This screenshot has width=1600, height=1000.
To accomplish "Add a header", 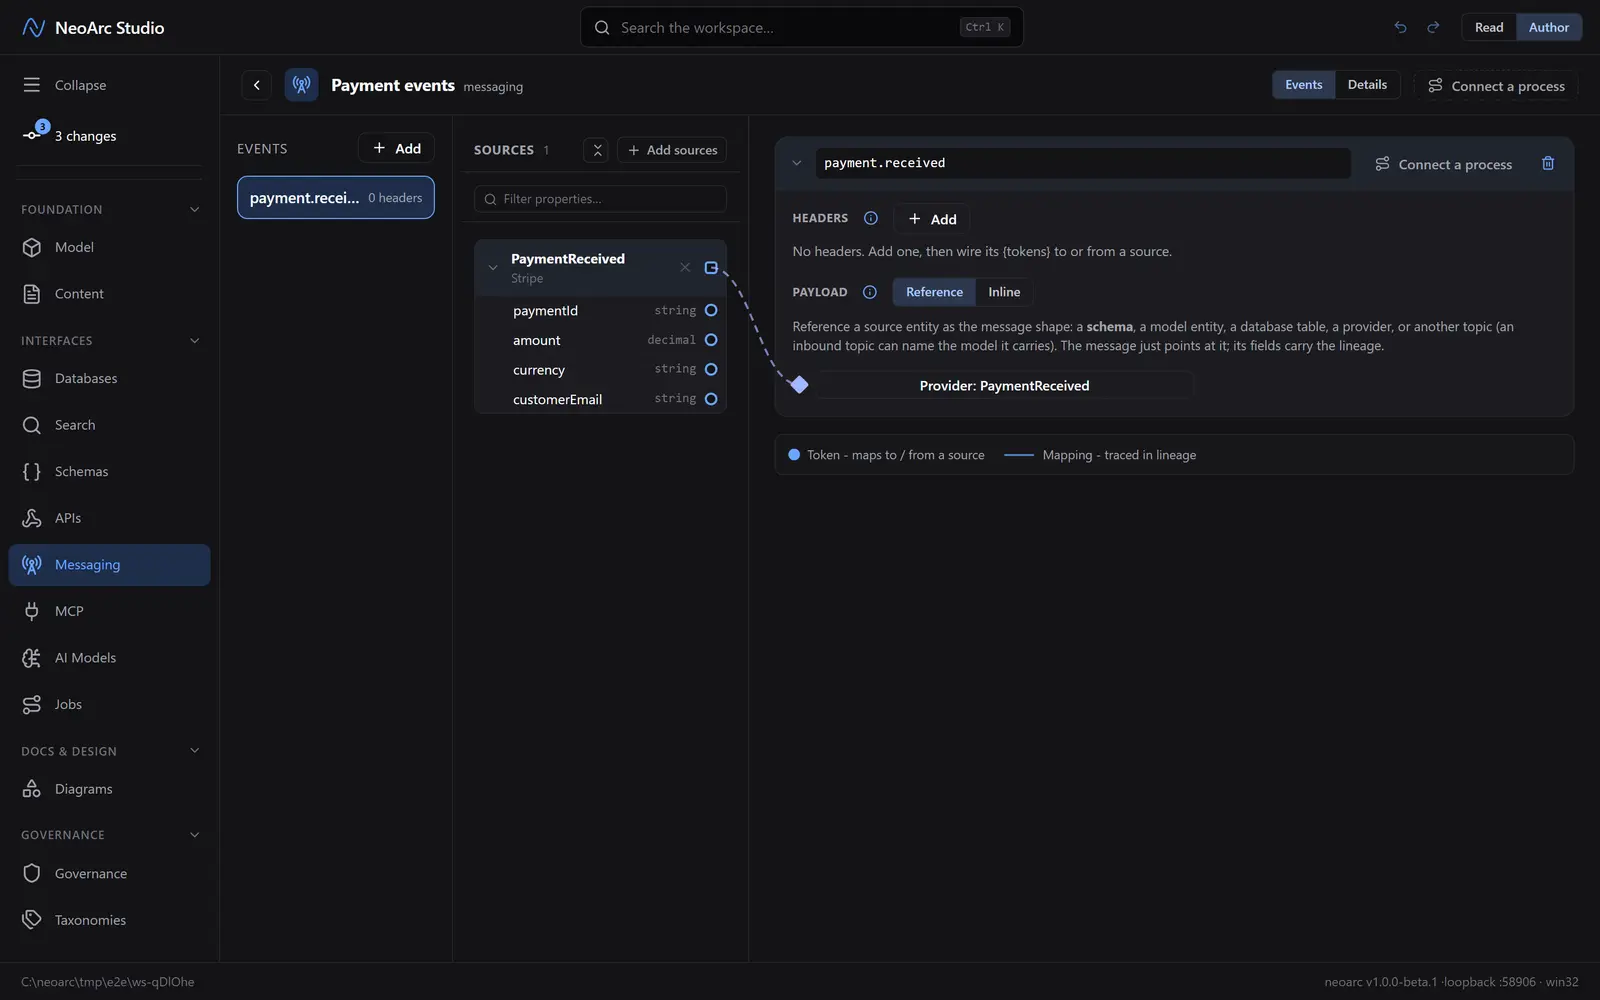I will 931,219.
